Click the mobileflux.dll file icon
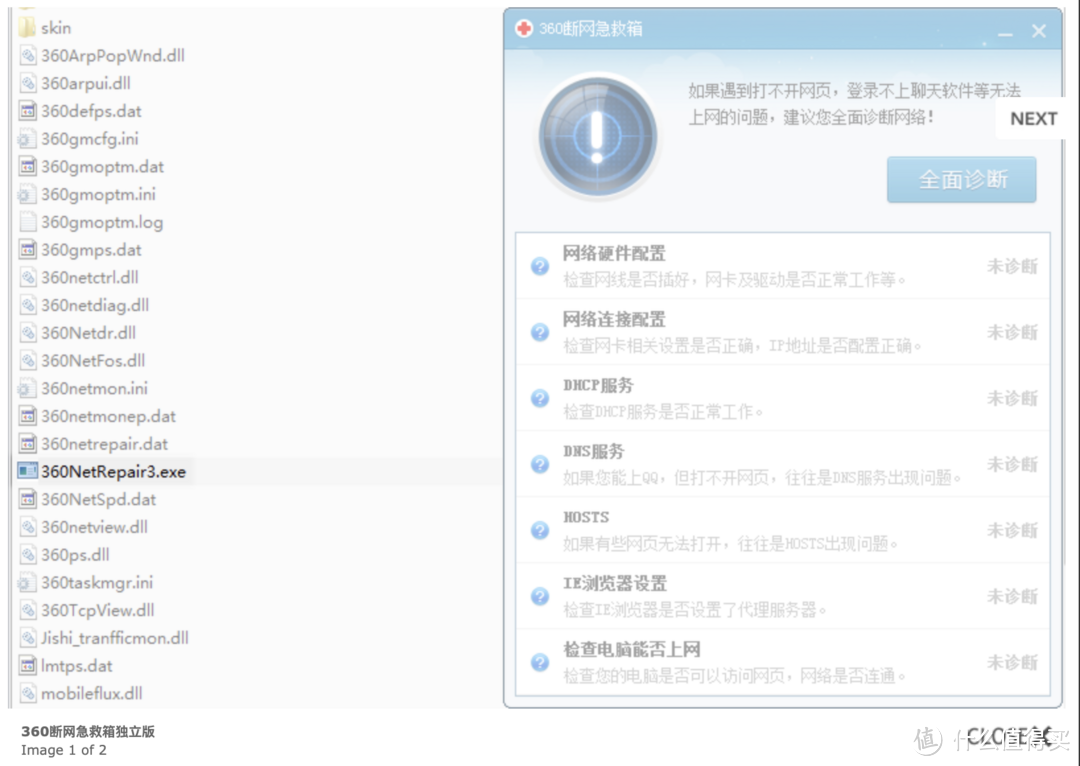This screenshot has height=766, width=1080. (x=28, y=693)
